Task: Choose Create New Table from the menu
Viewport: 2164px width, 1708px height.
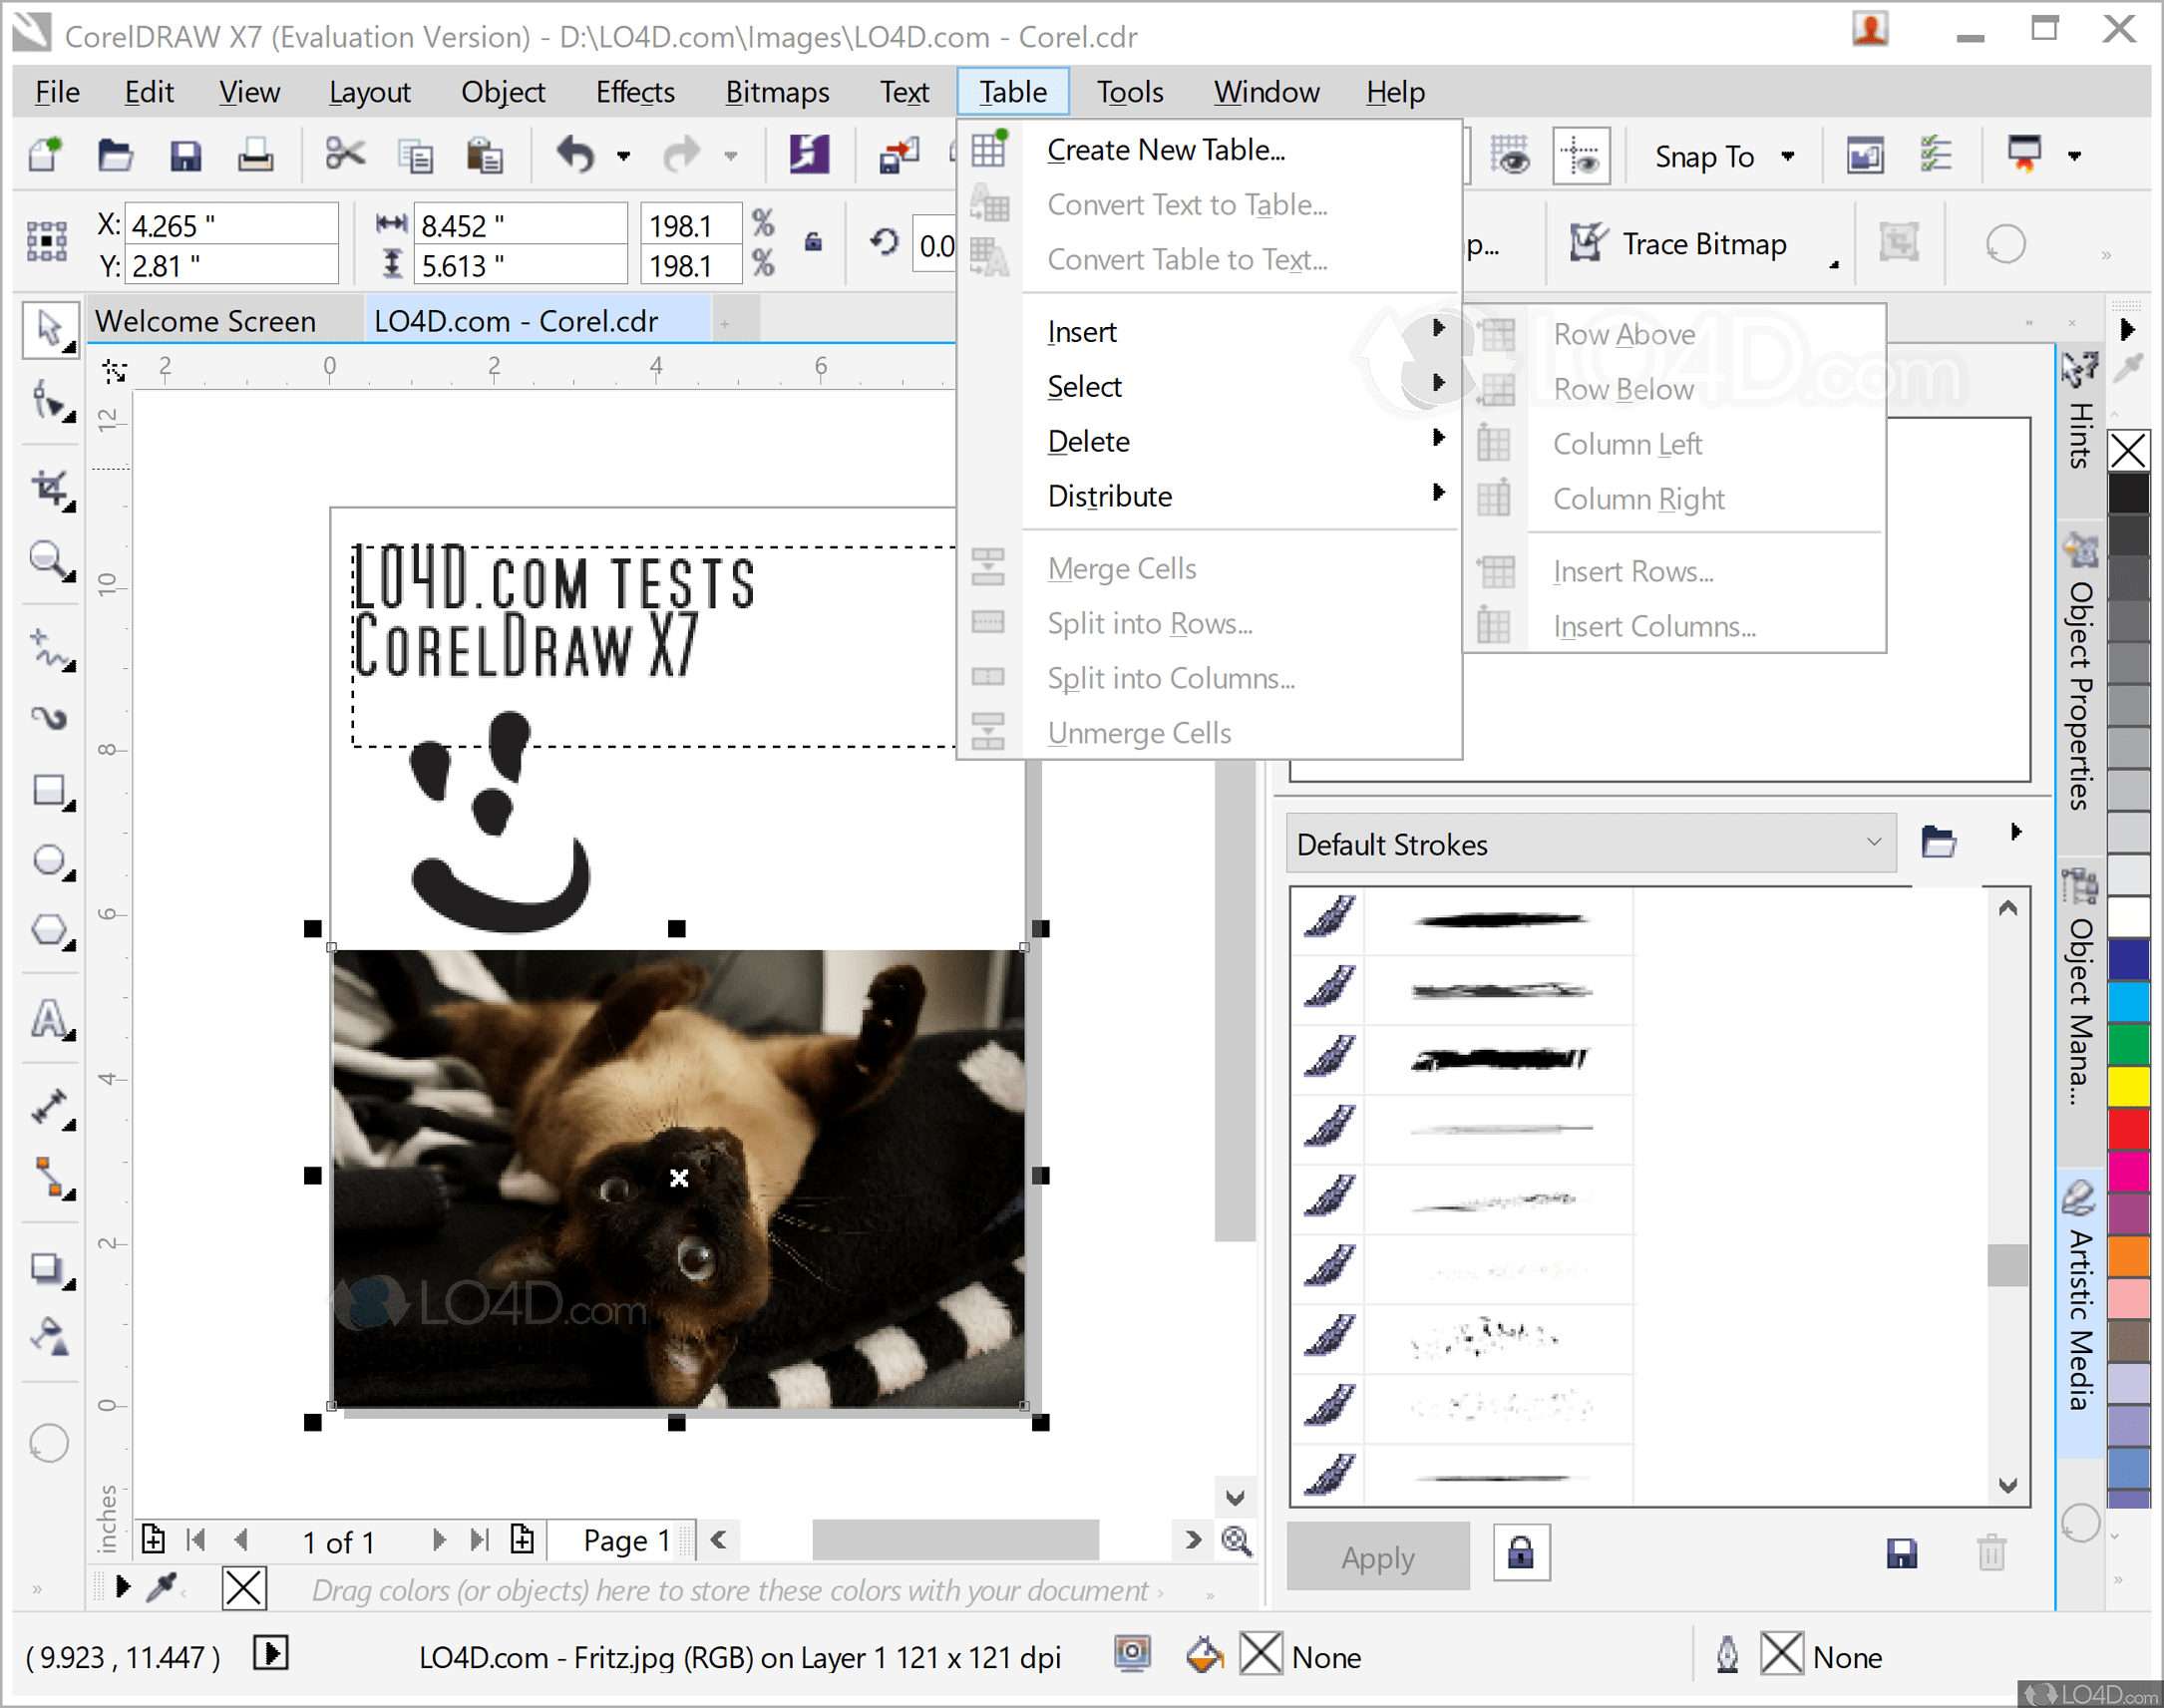Action: [1167, 149]
